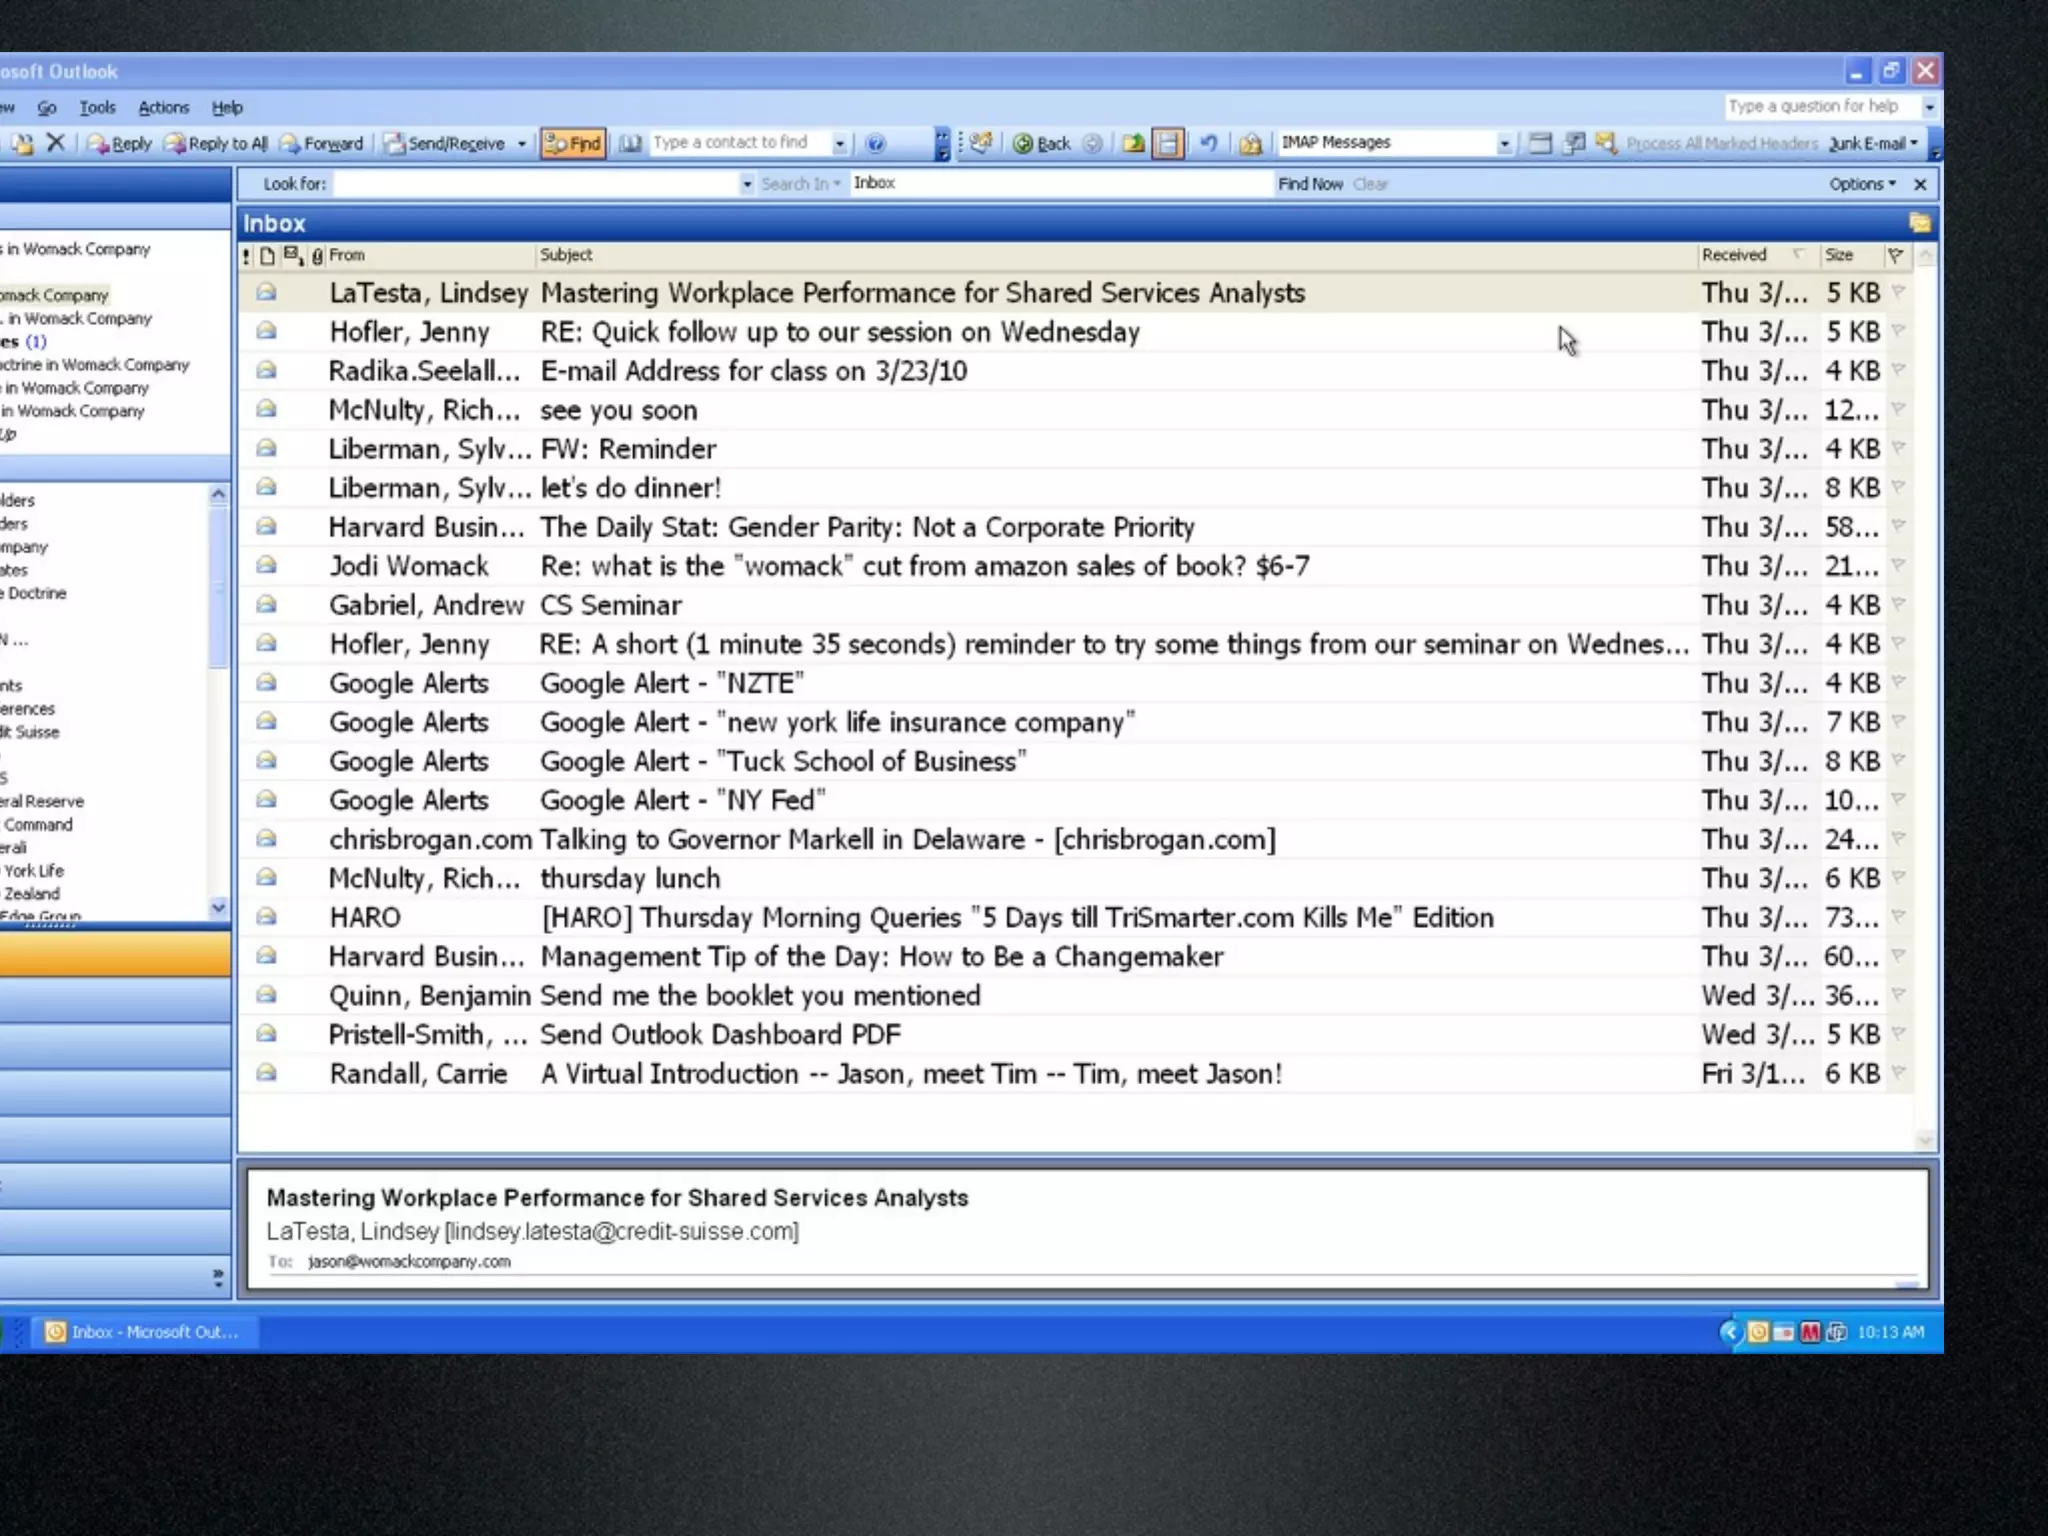Toggle the highlighted Find button
The width and height of the screenshot is (2048, 1536).
coord(573,143)
